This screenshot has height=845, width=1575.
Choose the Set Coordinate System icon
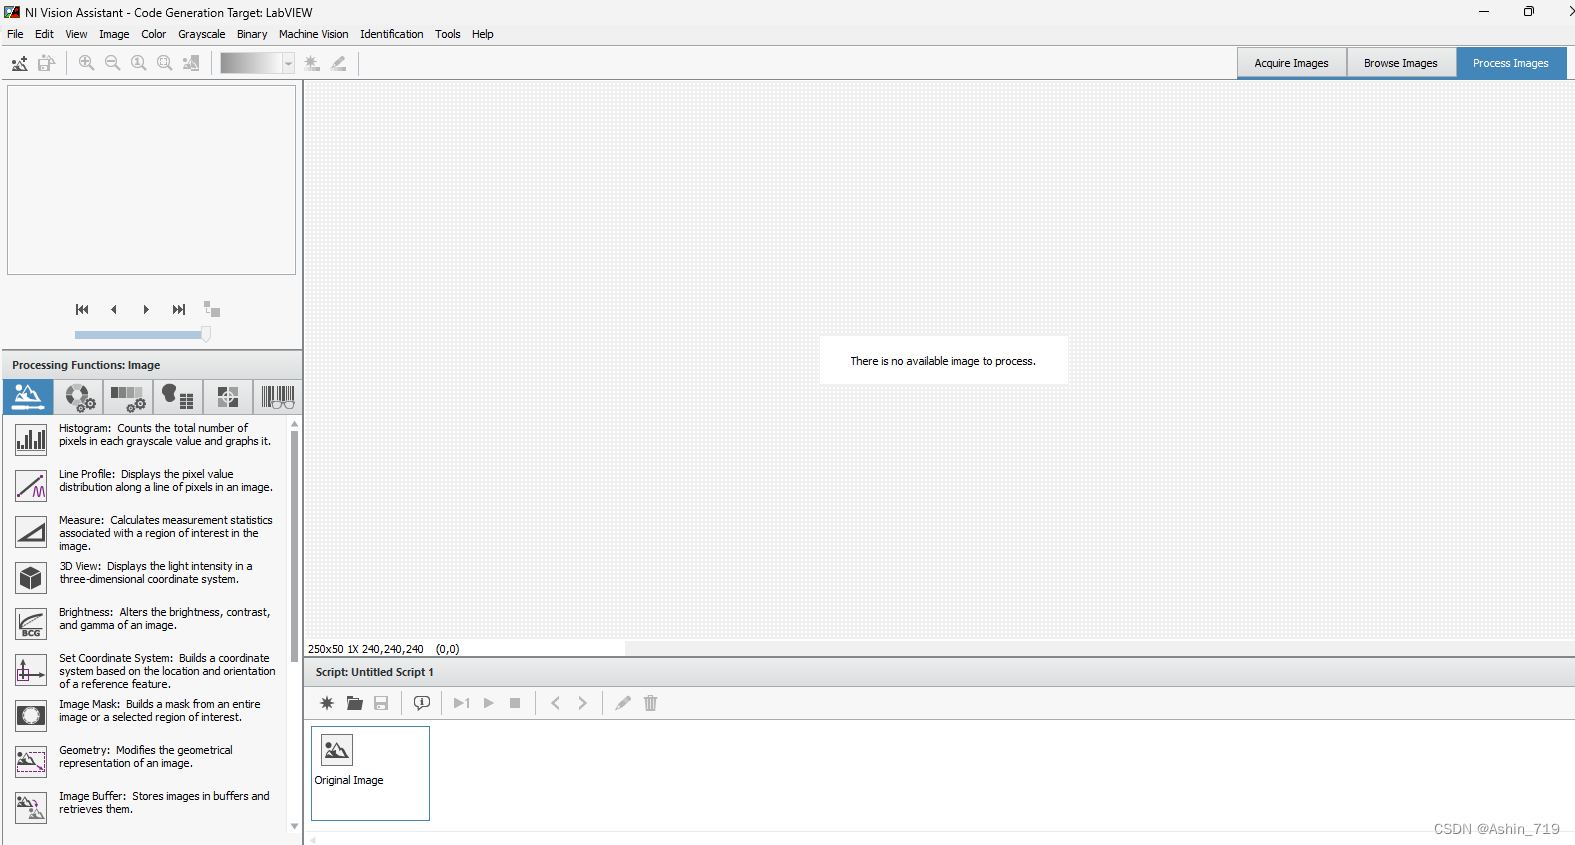31,670
